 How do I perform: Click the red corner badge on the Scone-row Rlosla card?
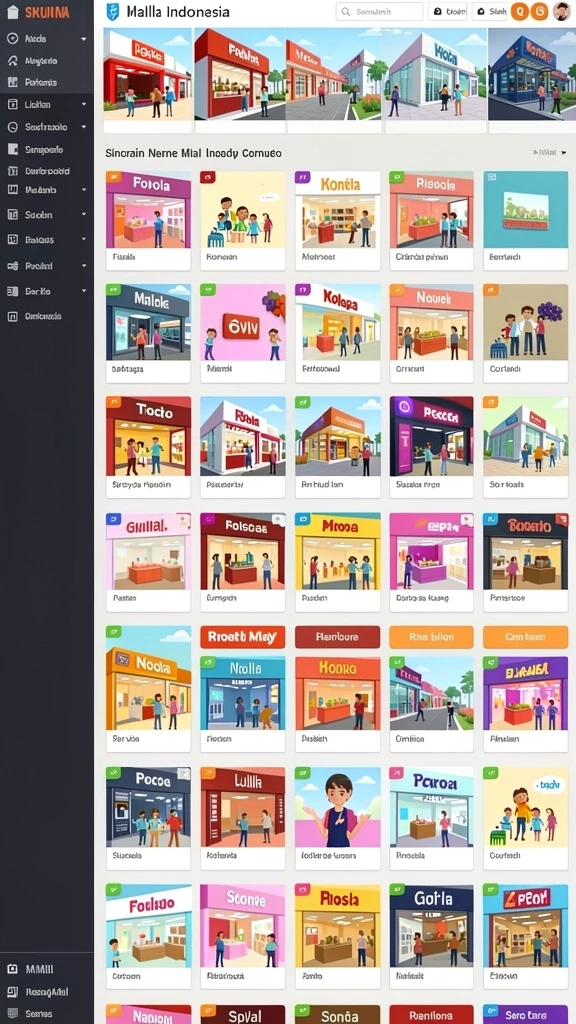tap(301, 889)
